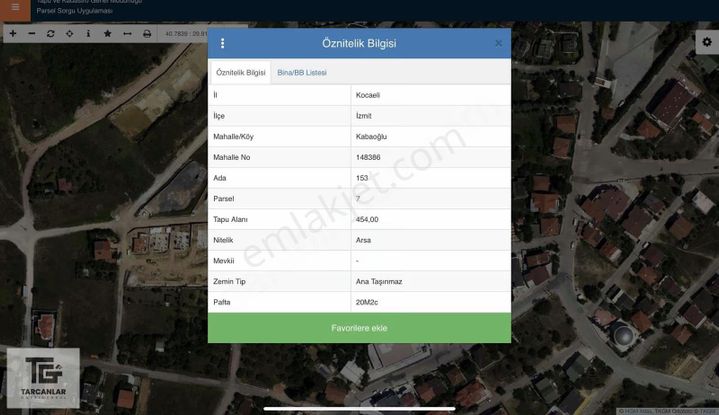
Task: Zoom in with the plus tool
Action: pyautogui.click(x=13, y=33)
